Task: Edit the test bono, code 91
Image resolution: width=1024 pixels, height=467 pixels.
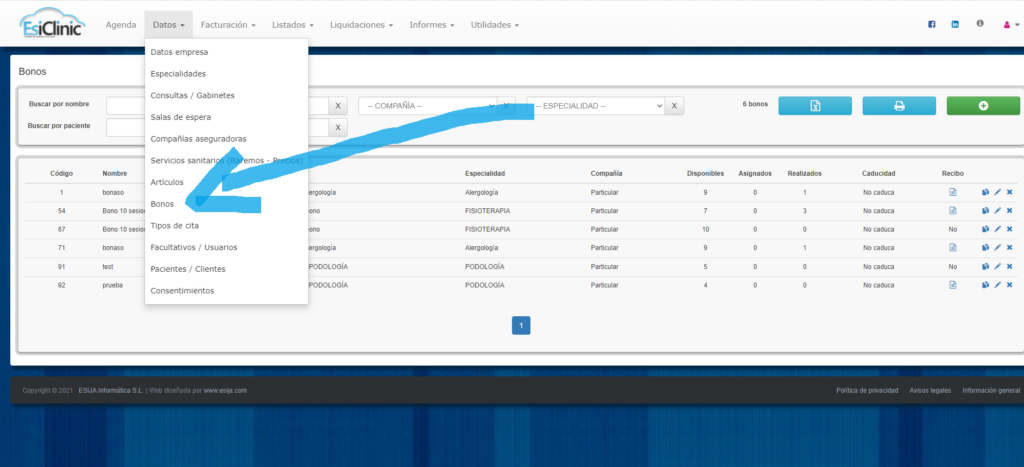Action: click(x=997, y=266)
